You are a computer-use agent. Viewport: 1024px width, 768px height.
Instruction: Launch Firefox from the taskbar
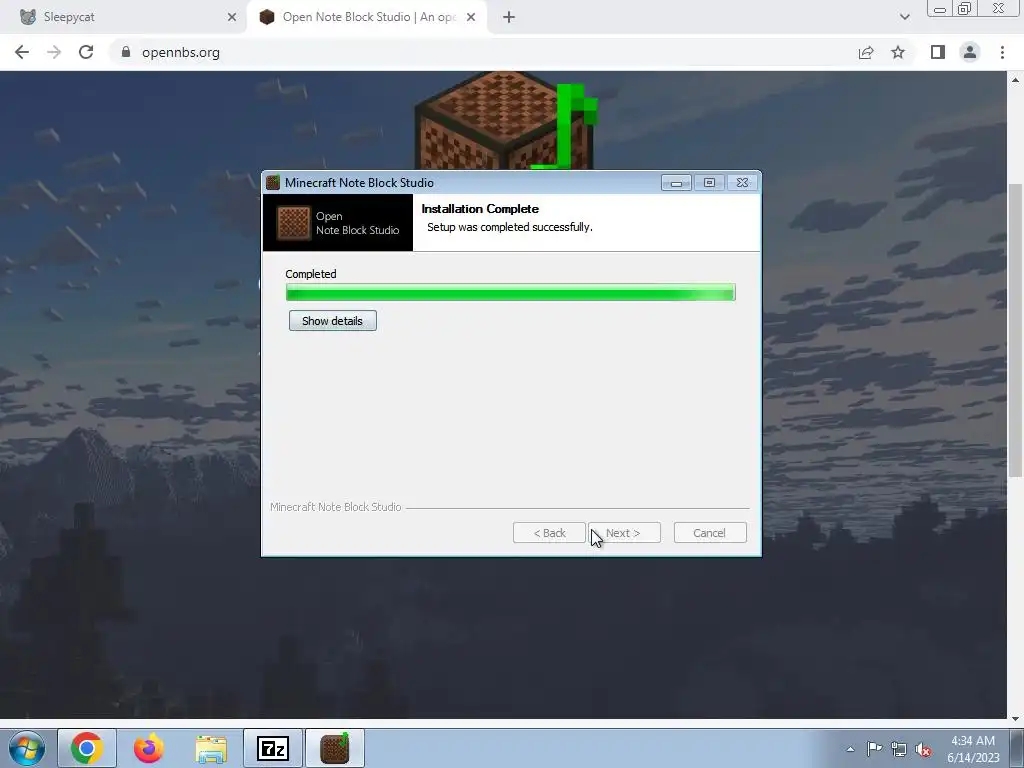149,748
